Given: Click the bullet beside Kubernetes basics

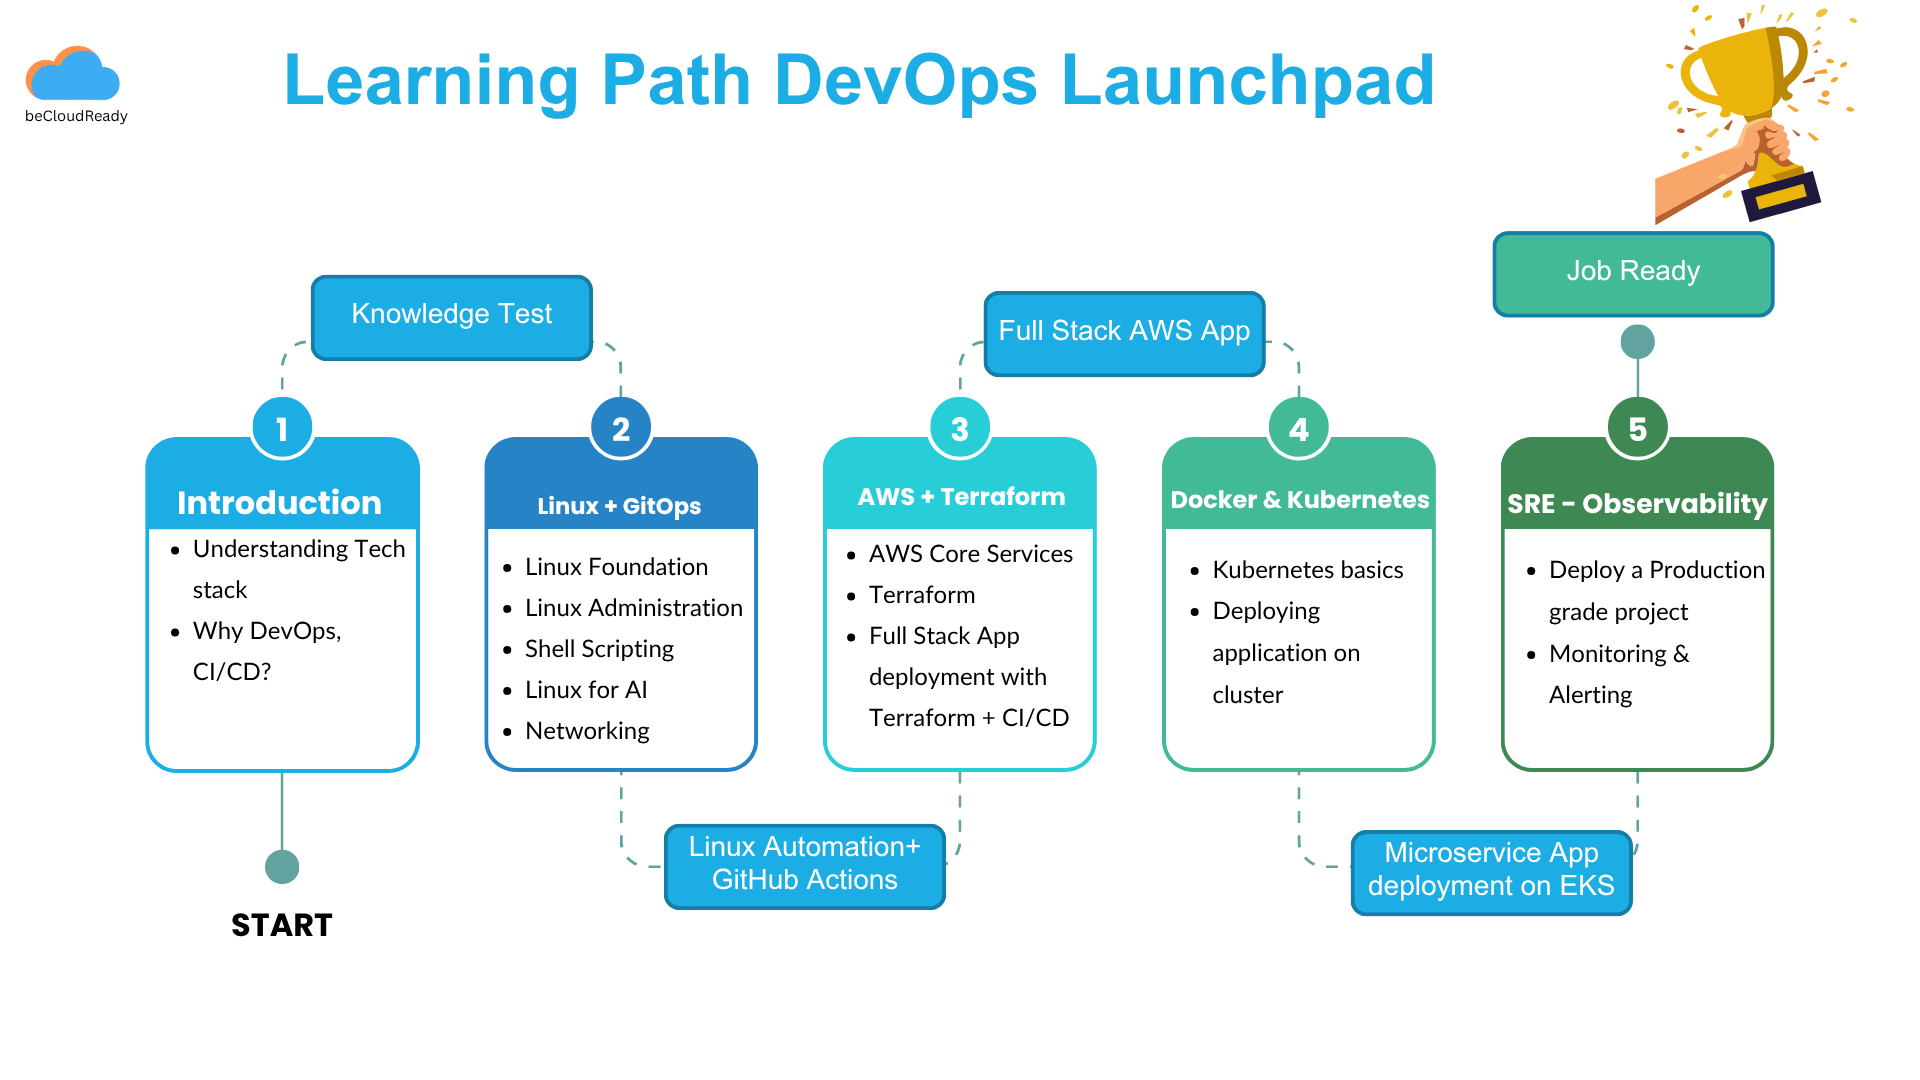Looking at the screenshot, I should (1193, 570).
